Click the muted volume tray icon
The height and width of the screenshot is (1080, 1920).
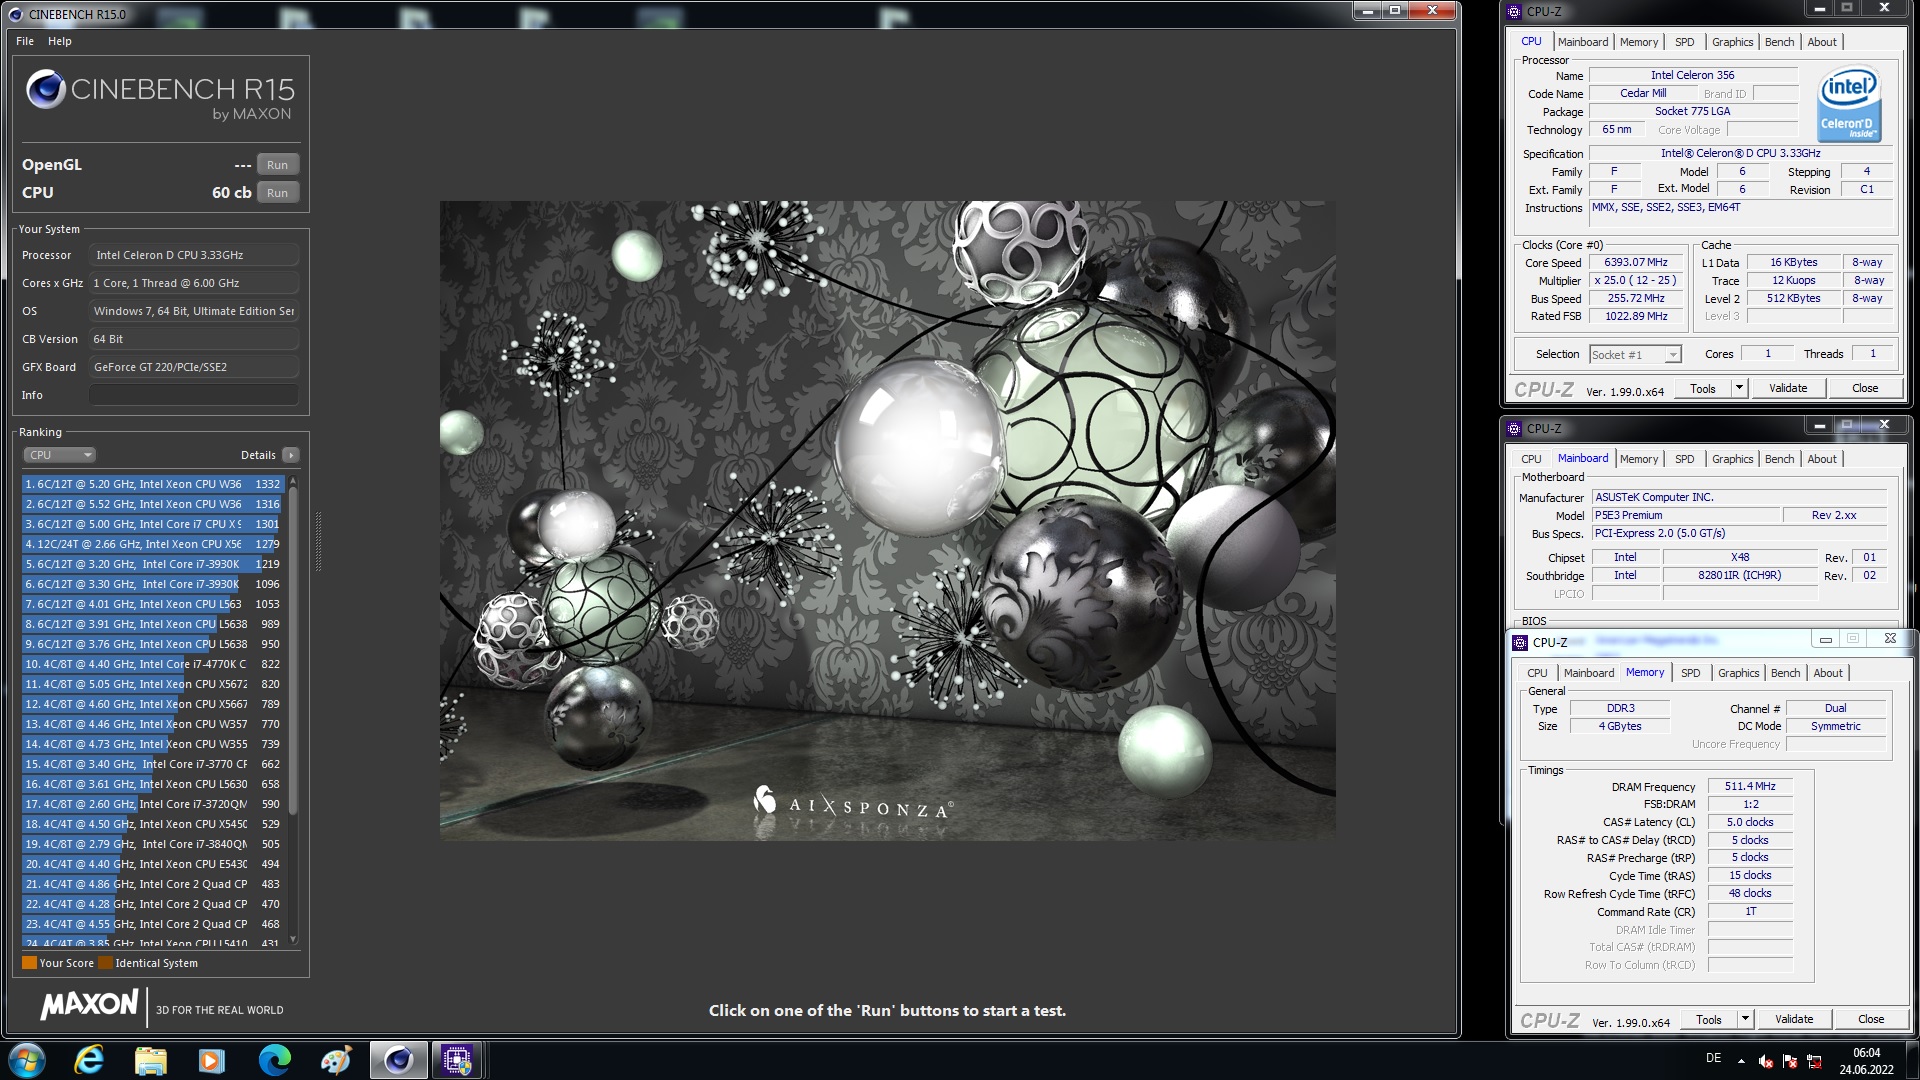coord(1766,1061)
